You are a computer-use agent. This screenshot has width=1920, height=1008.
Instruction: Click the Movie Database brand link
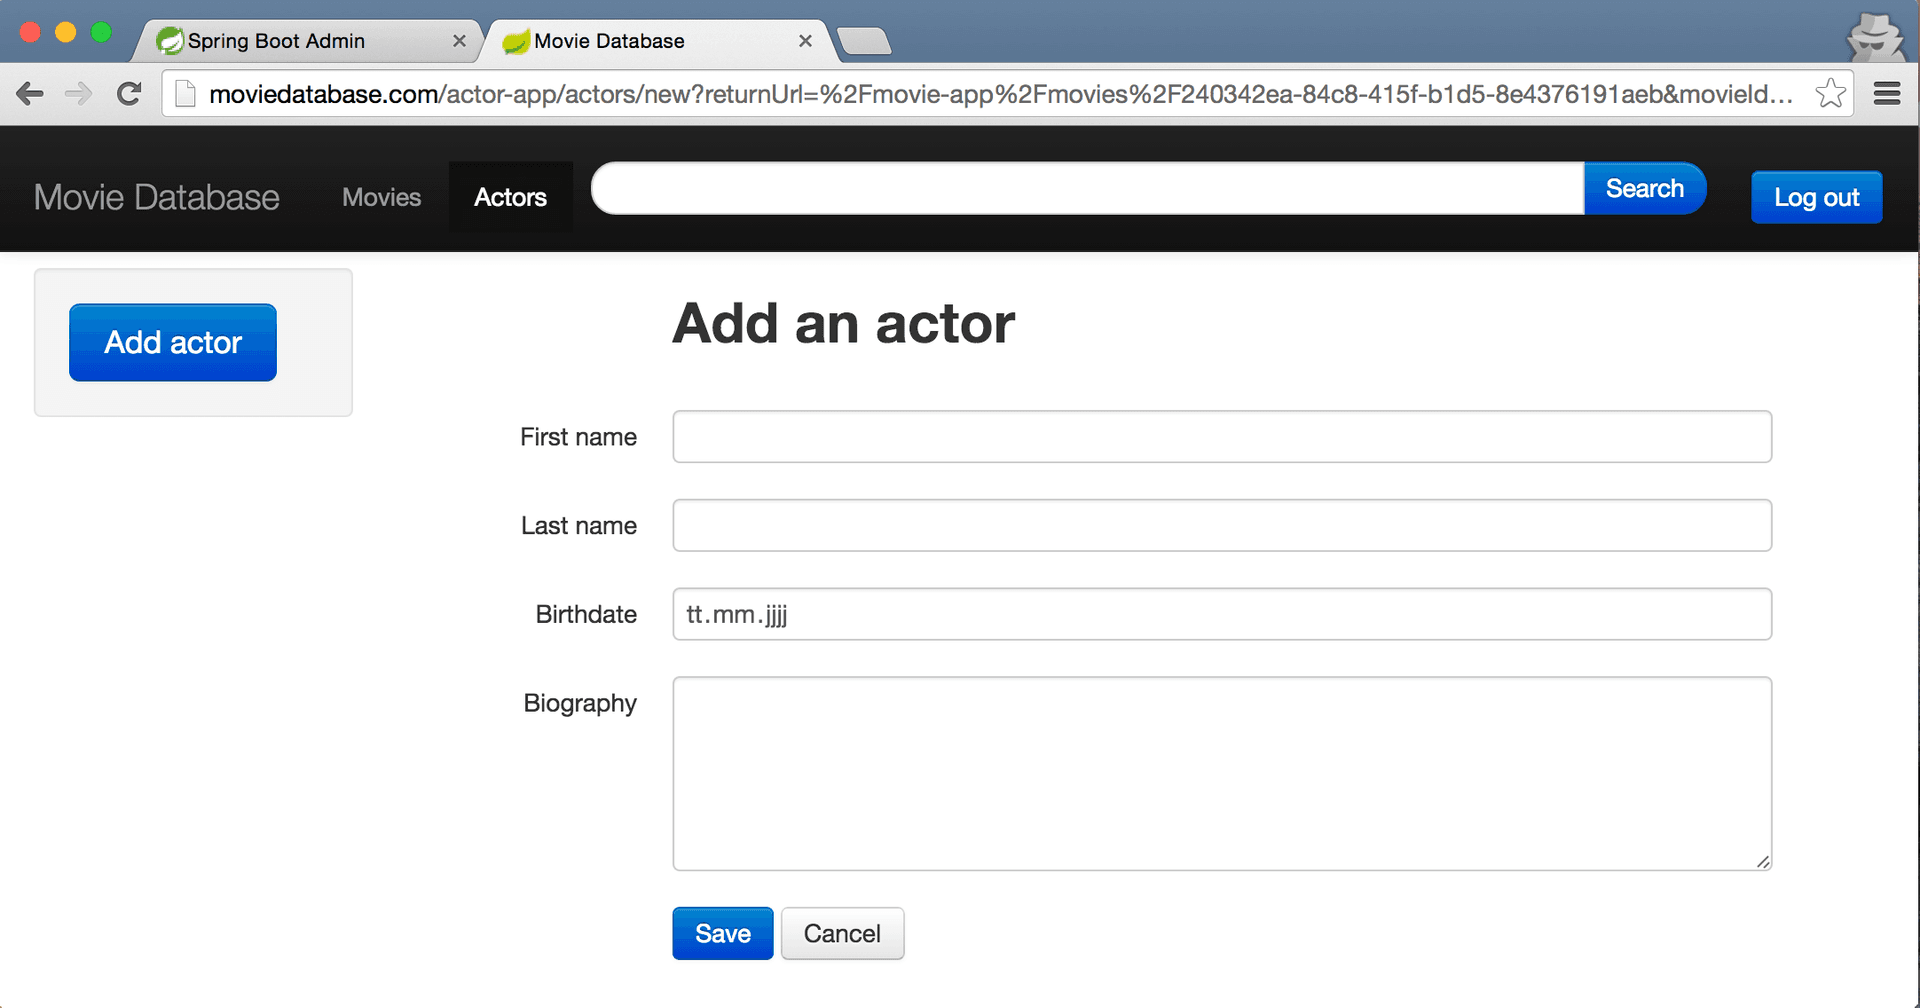(157, 197)
